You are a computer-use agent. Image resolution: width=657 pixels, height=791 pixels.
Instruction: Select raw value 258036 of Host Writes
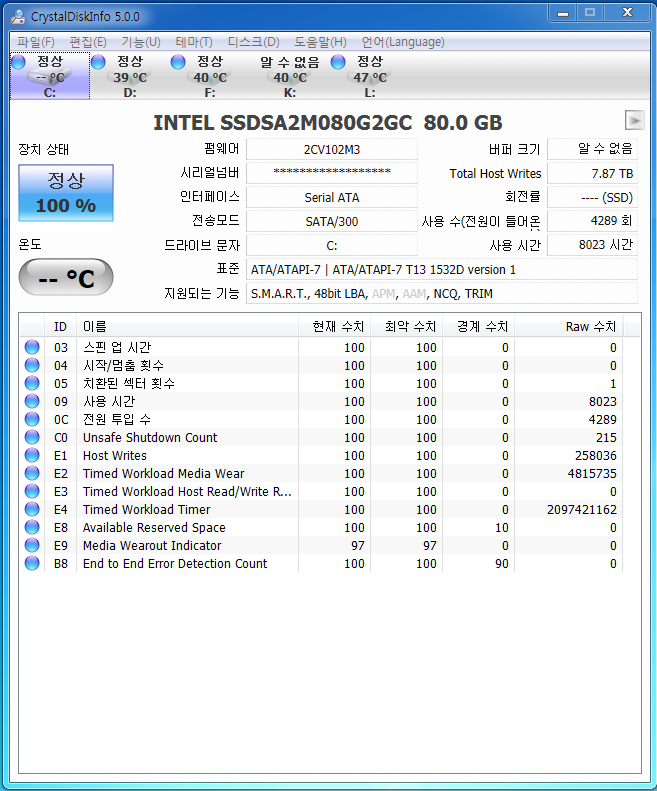(x=595, y=455)
